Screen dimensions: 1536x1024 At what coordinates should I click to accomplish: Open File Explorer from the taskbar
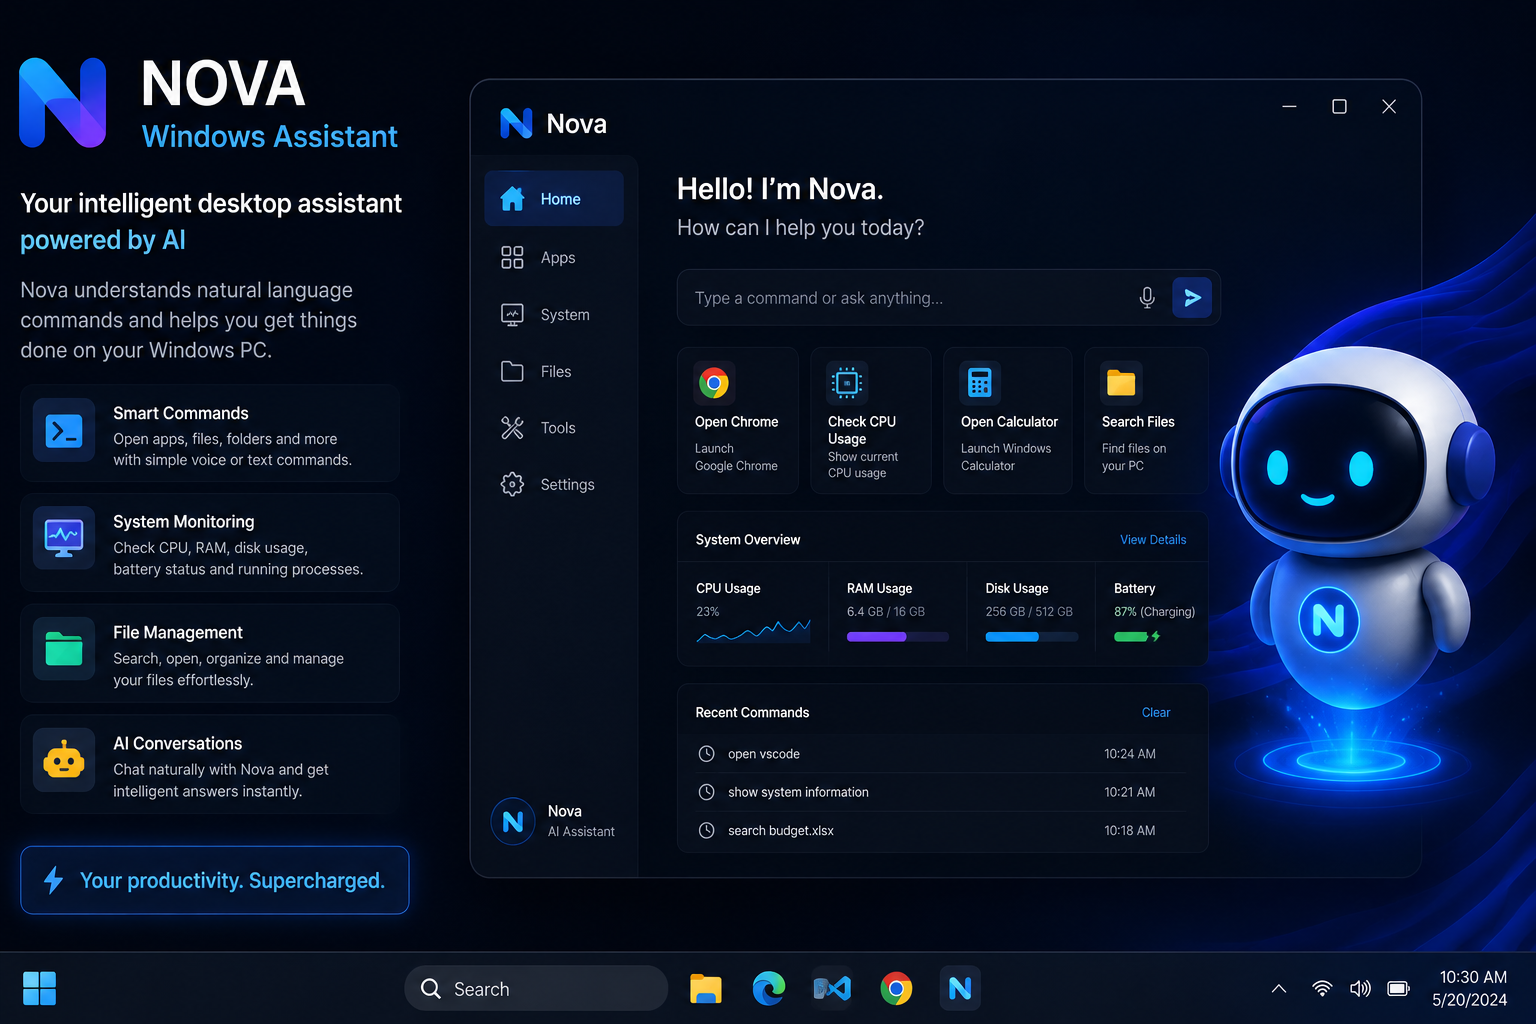tap(706, 989)
